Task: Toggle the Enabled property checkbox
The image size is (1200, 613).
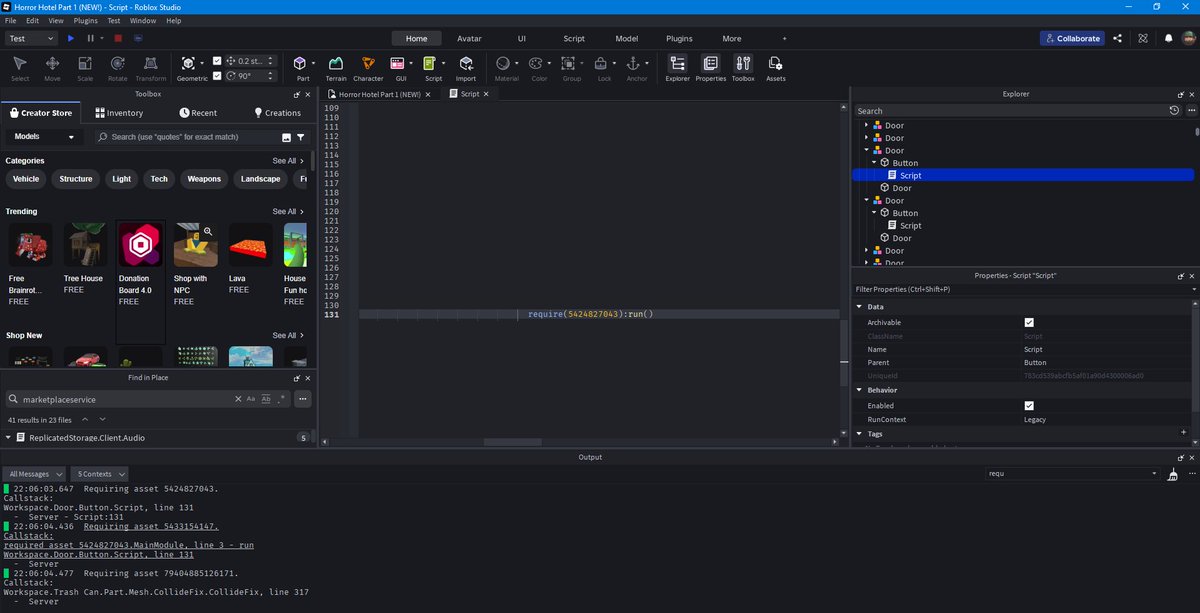Action: (x=1029, y=405)
